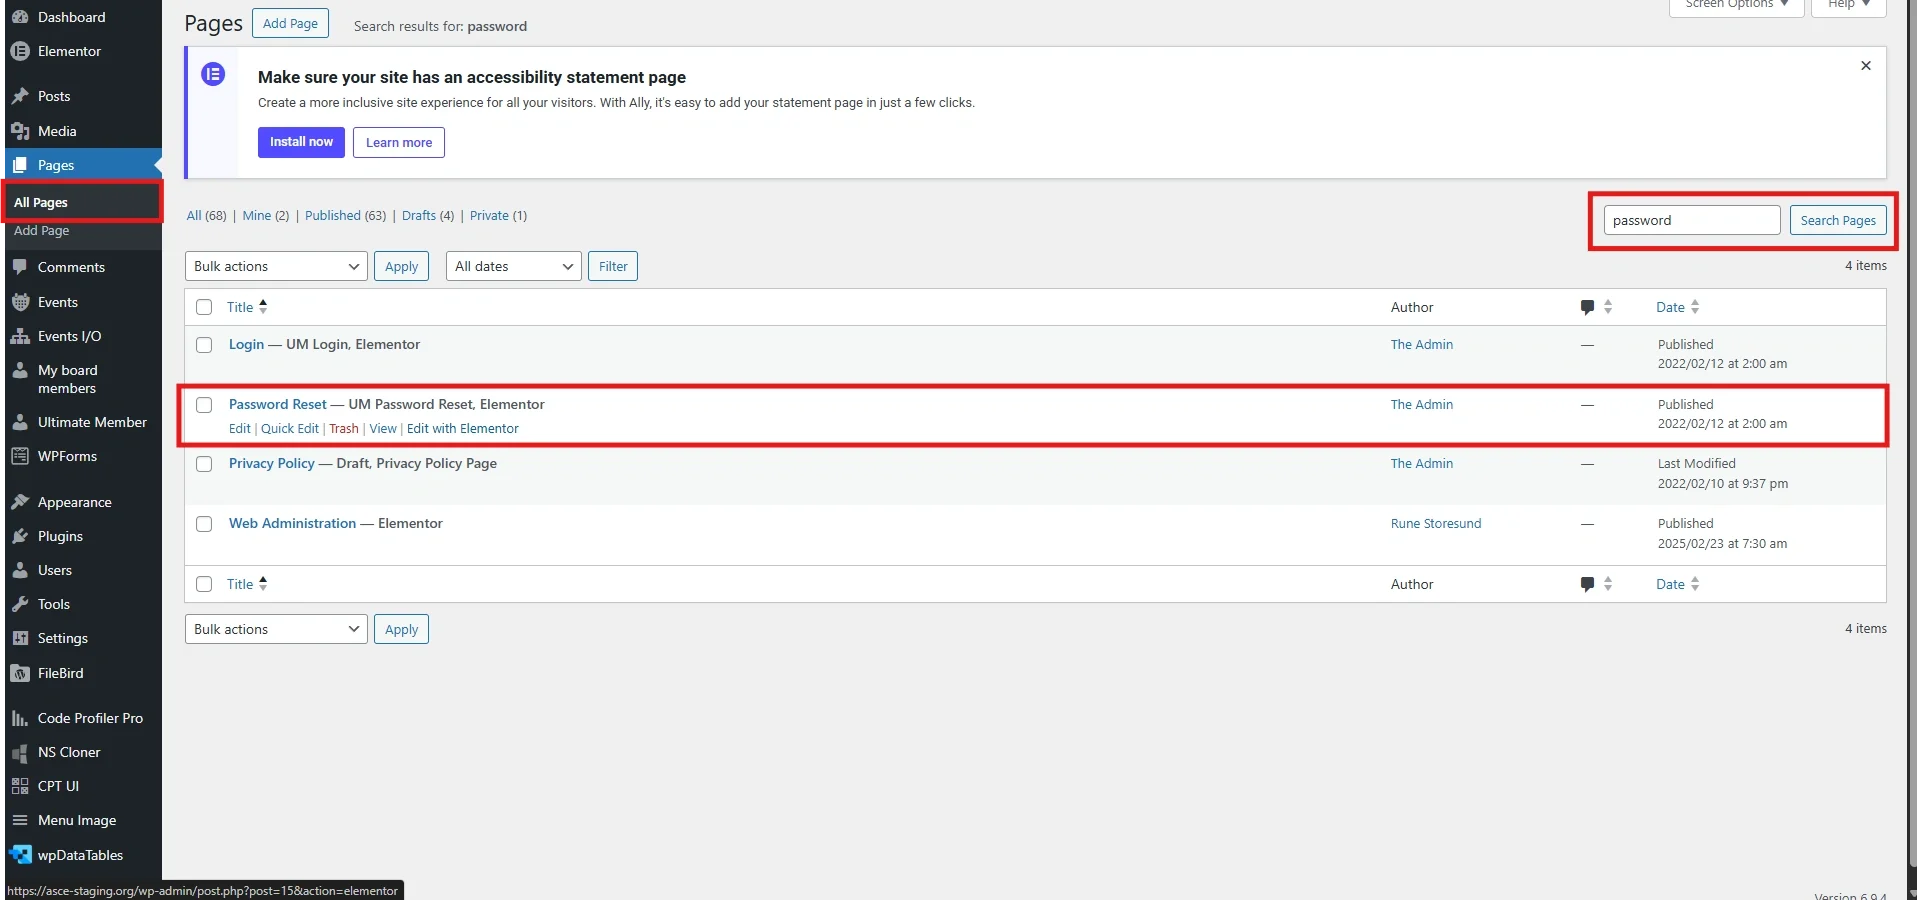Screen dimensions: 1917x900
Task: Click the bottom Apply bulk action button
Action: [x=401, y=629]
